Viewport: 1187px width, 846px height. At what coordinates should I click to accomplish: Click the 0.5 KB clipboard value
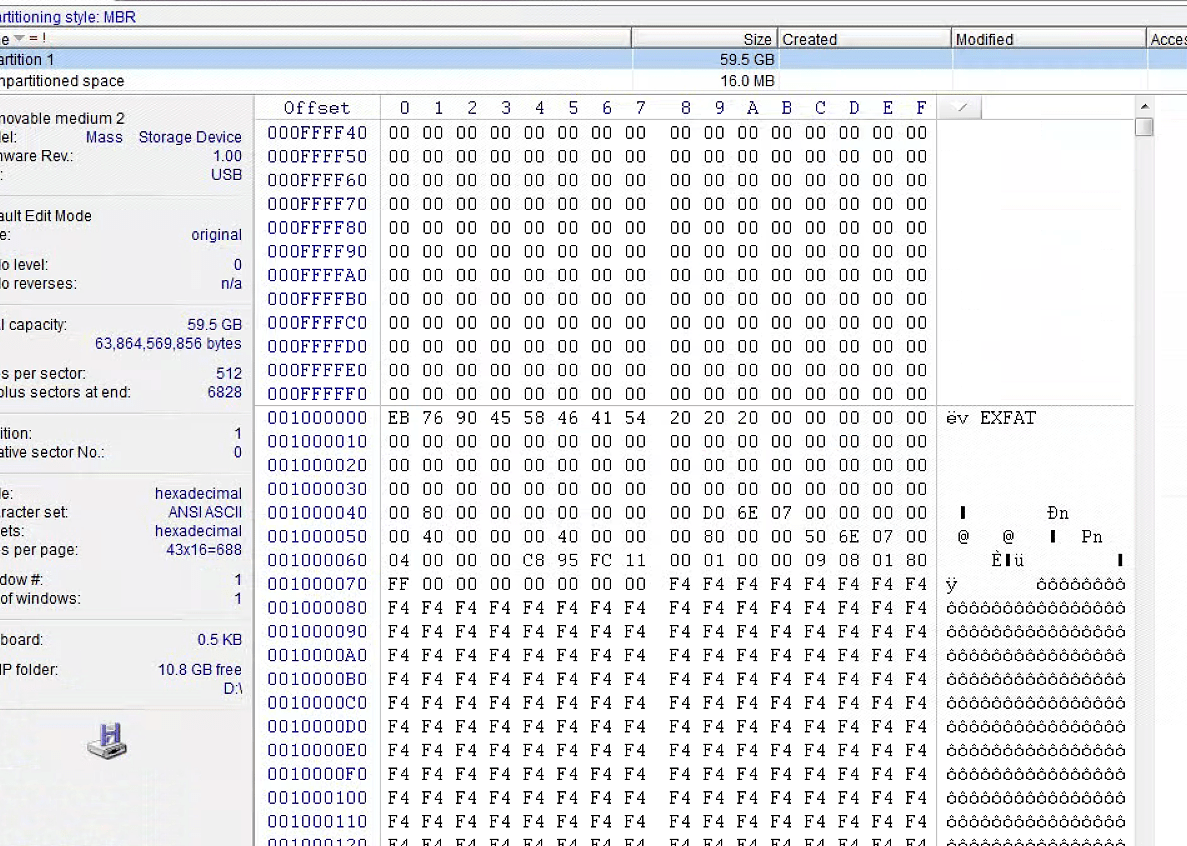[x=220, y=640]
